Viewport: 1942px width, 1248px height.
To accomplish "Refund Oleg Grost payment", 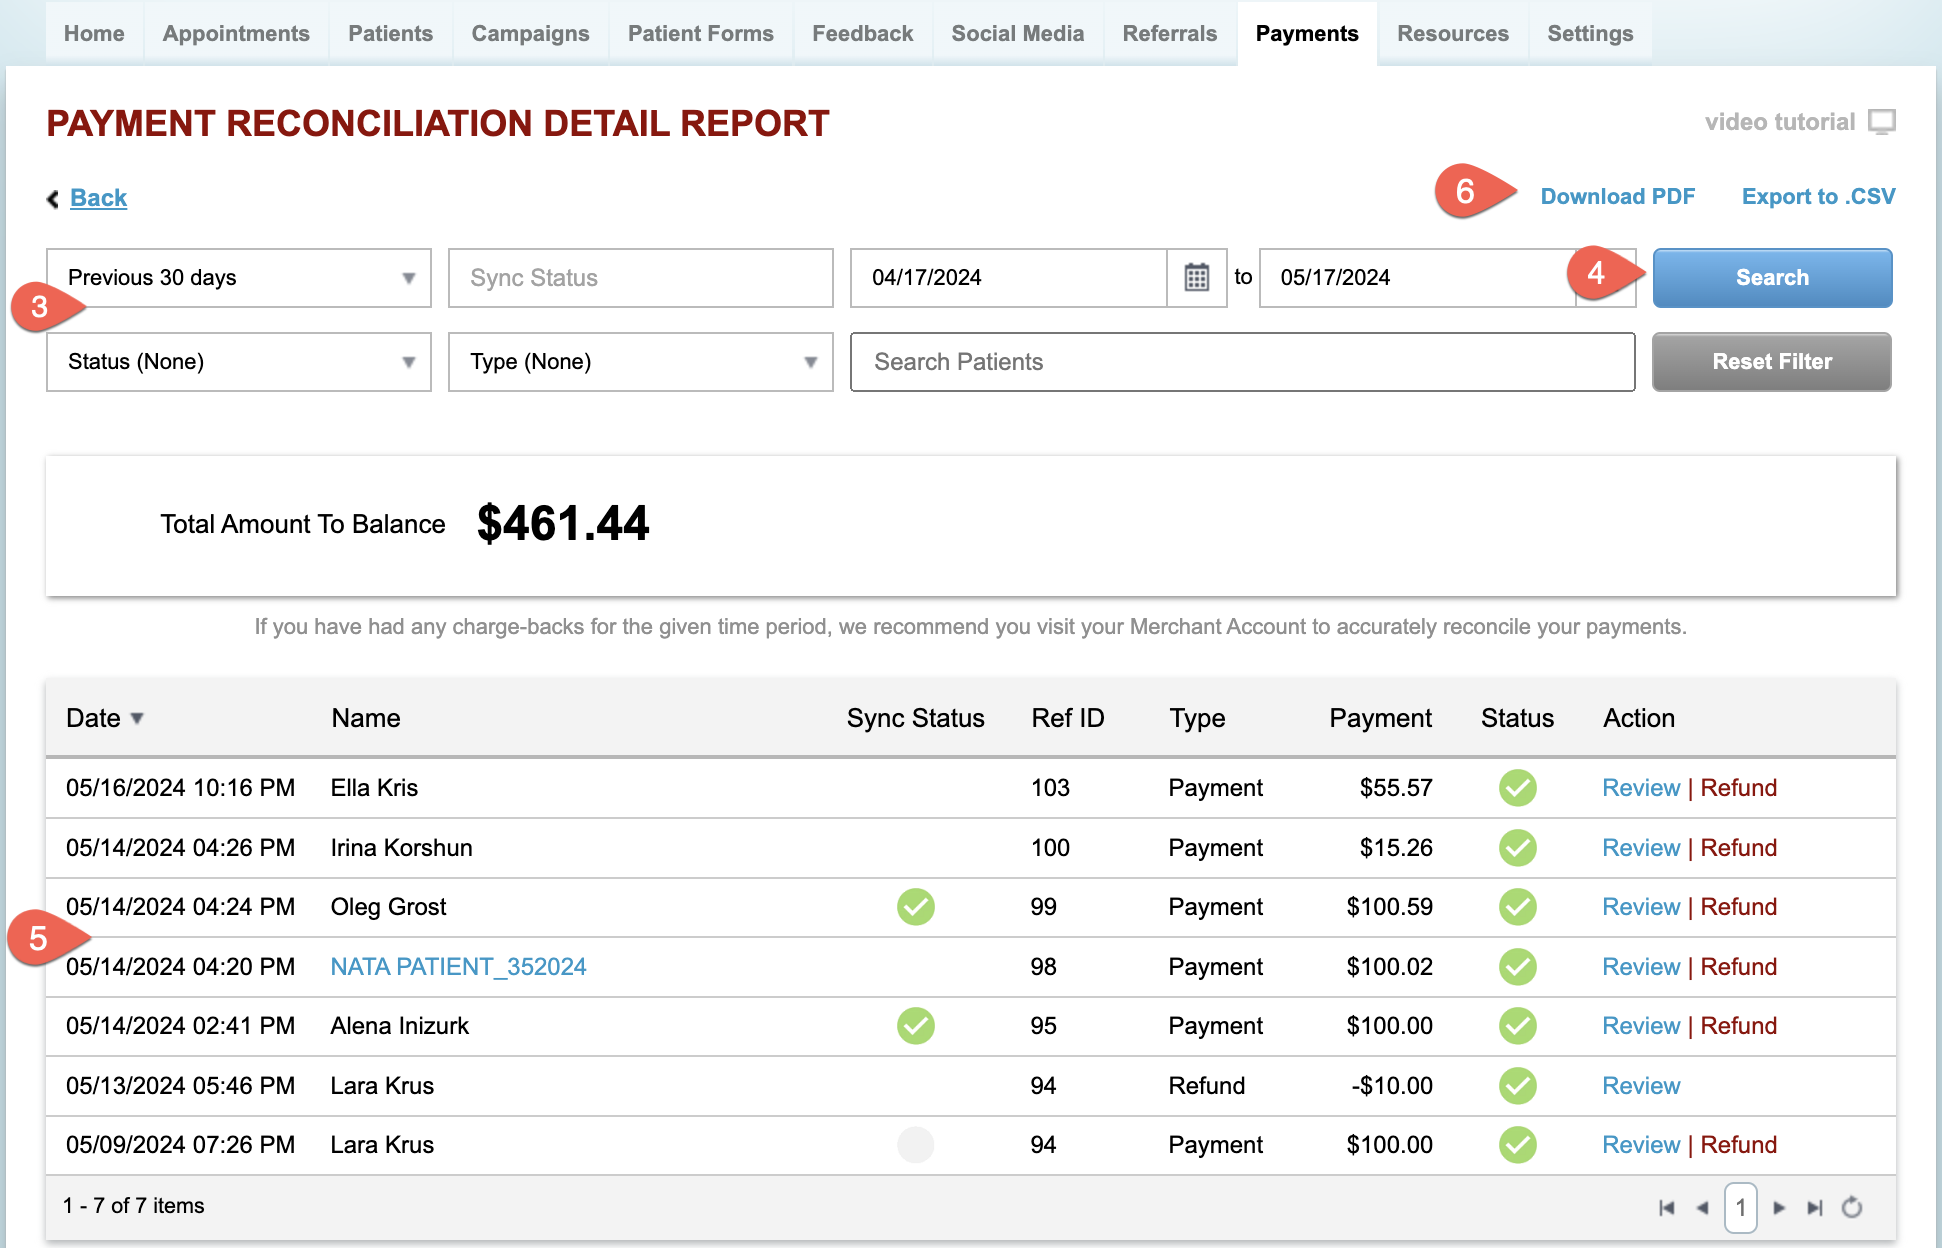I will pos(1738,907).
